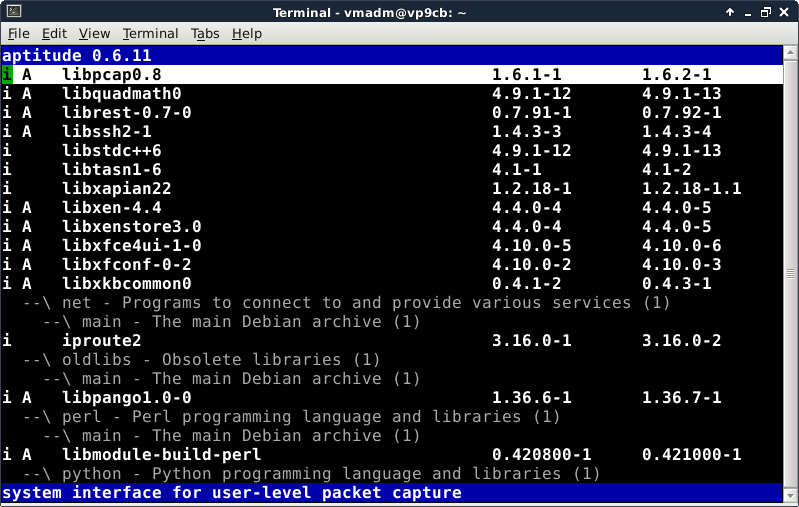Open the Edit menu
Screen dimensions: 799x507
click(x=54, y=34)
